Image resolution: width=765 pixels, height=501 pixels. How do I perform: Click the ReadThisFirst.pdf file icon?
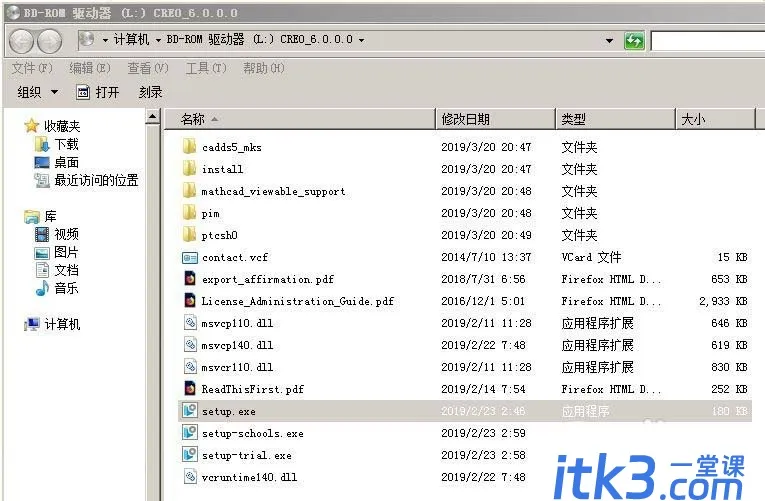pos(190,388)
